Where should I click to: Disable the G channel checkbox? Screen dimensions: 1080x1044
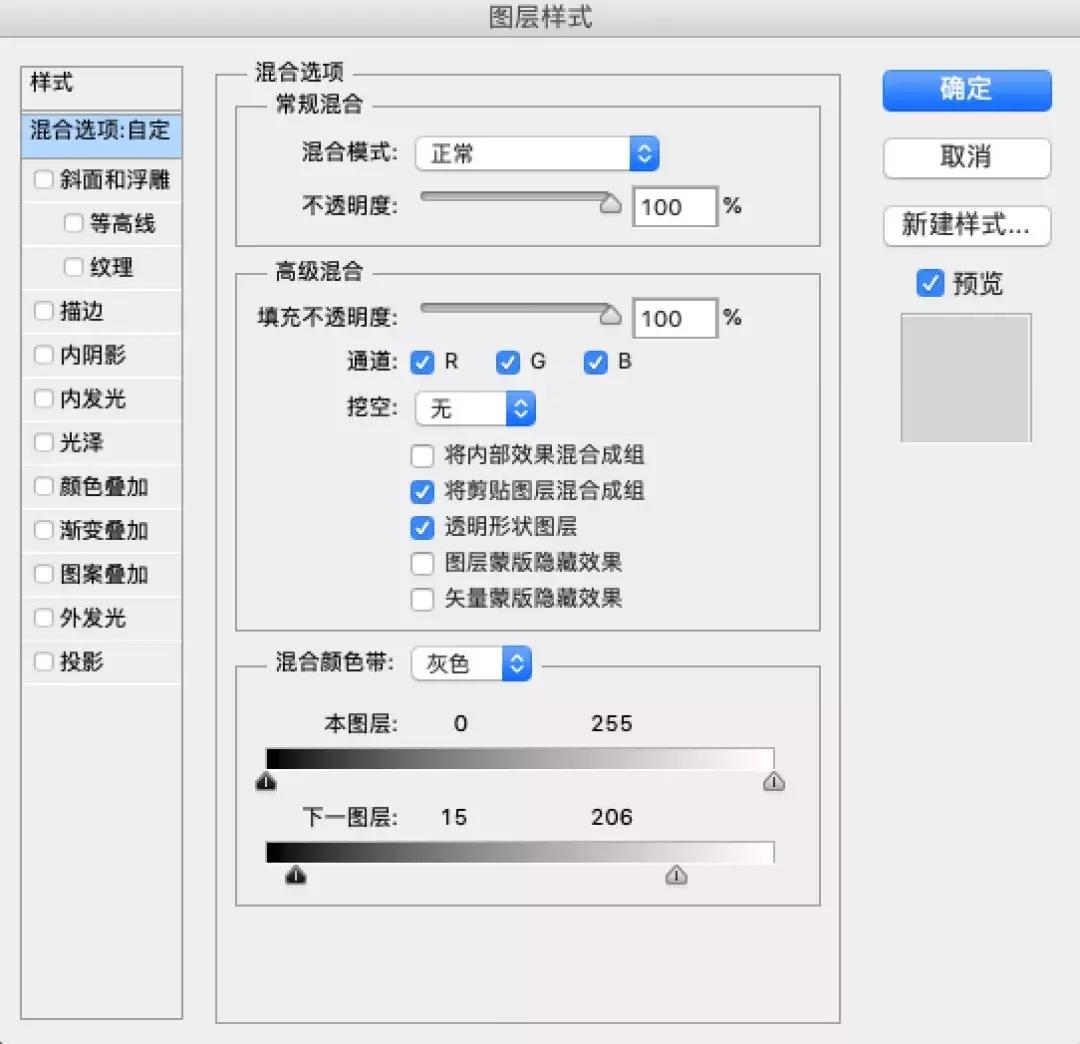tap(508, 363)
